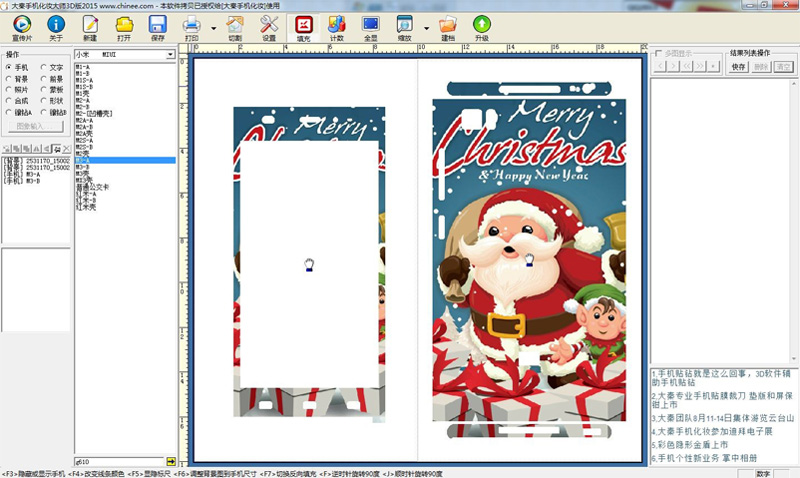Select the 前景 radio option
Image resolution: width=800 pixels, height=478 pixels.
pos(52,79)
